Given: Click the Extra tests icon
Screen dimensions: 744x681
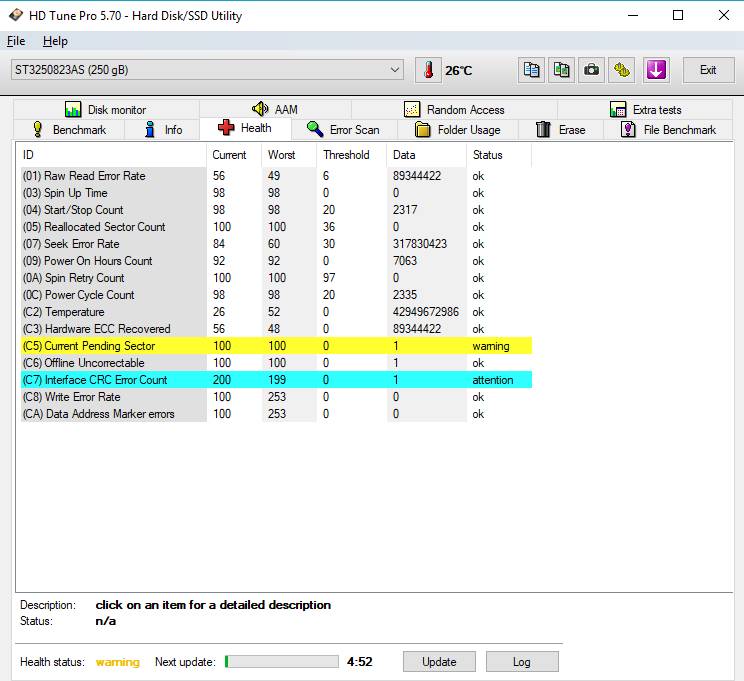Looking at the screenshot, I should [x=618, y=110].
